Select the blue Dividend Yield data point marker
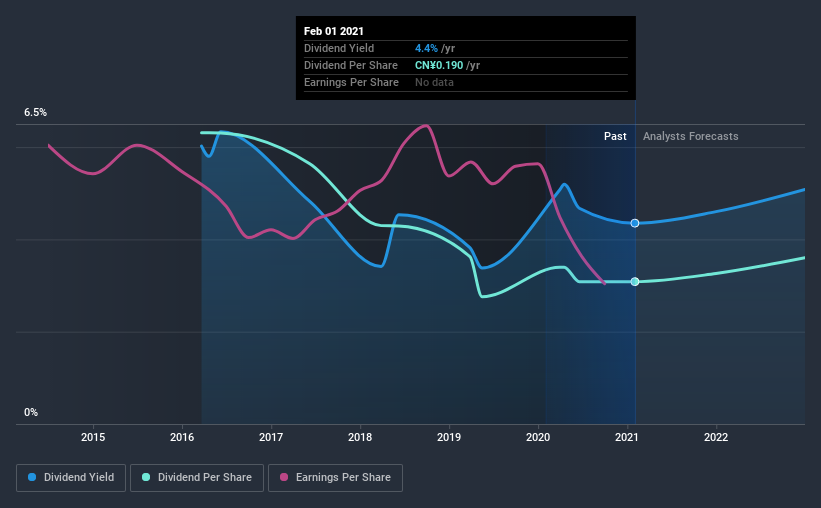Viewport: 821px width, 508px height. [635, 223]
